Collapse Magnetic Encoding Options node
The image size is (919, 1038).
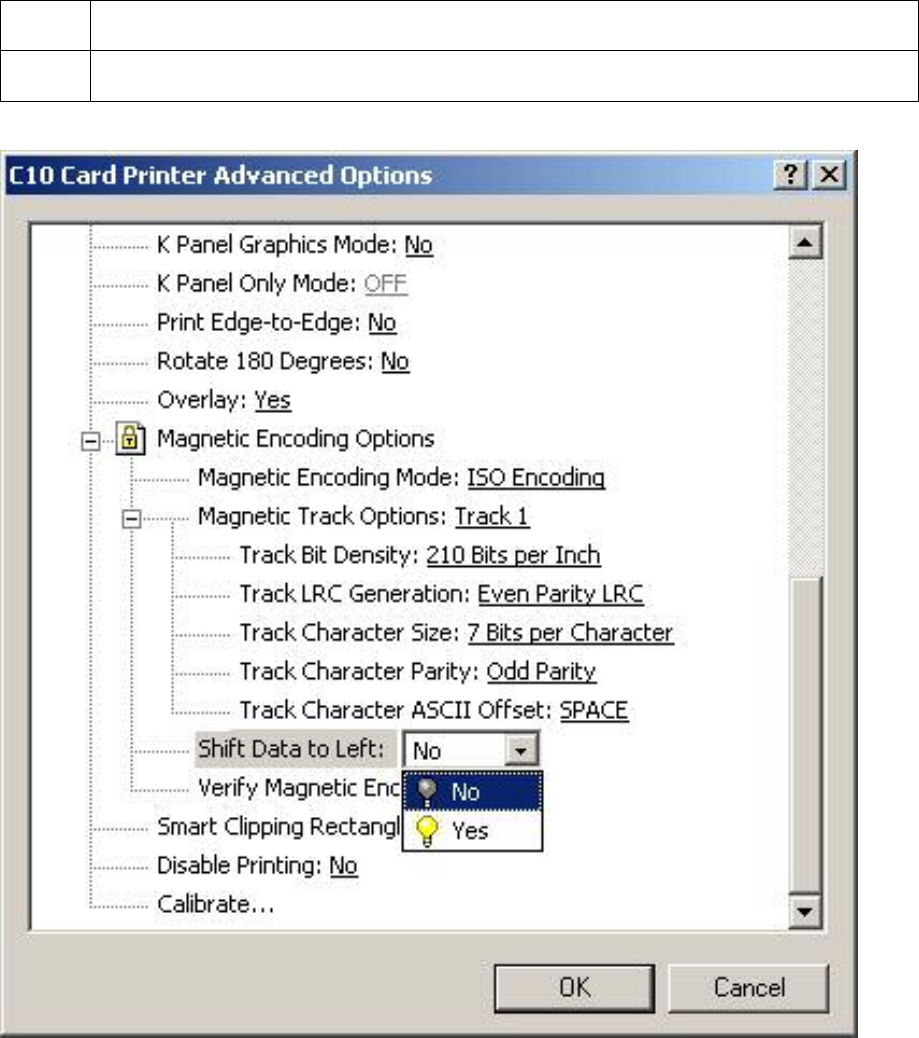91,441
